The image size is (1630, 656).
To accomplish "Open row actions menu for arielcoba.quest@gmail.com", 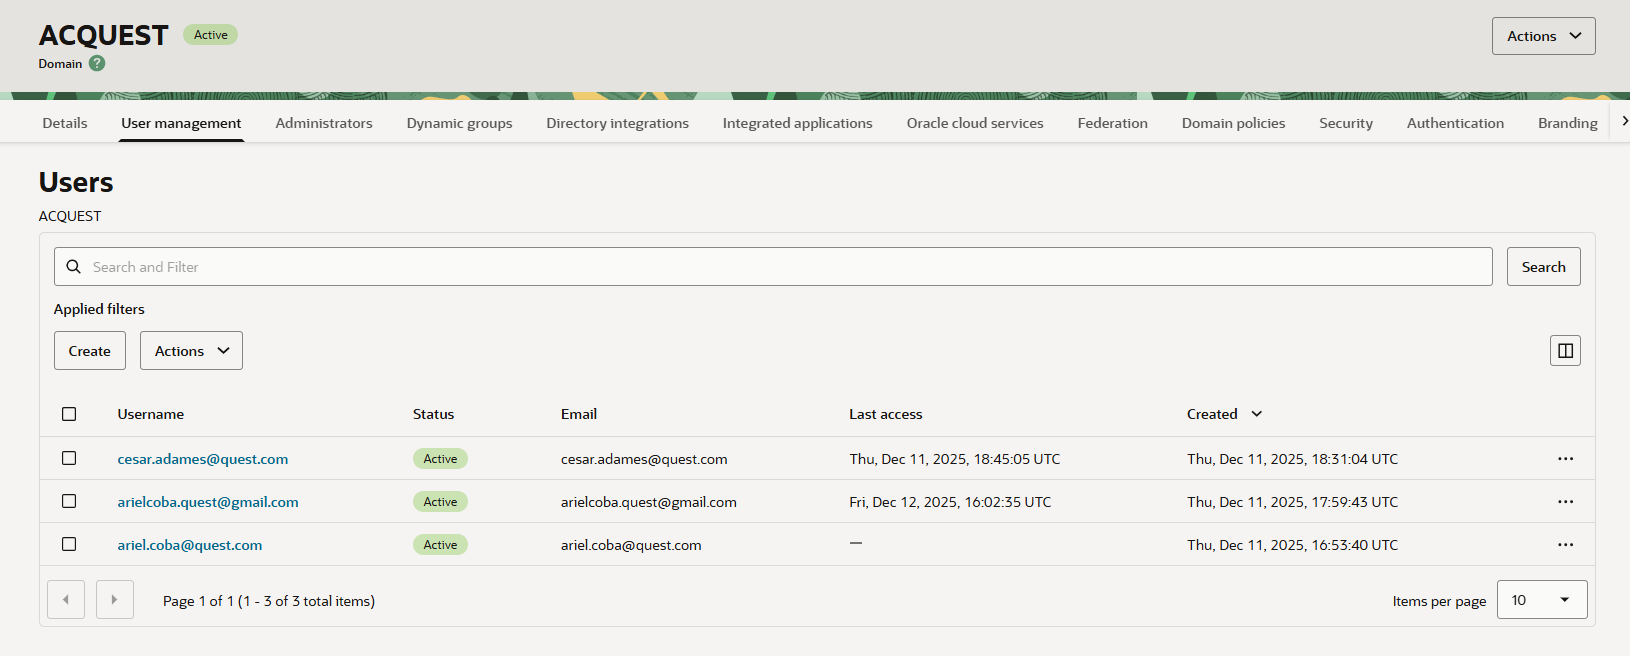I will tap(1565, 502).
